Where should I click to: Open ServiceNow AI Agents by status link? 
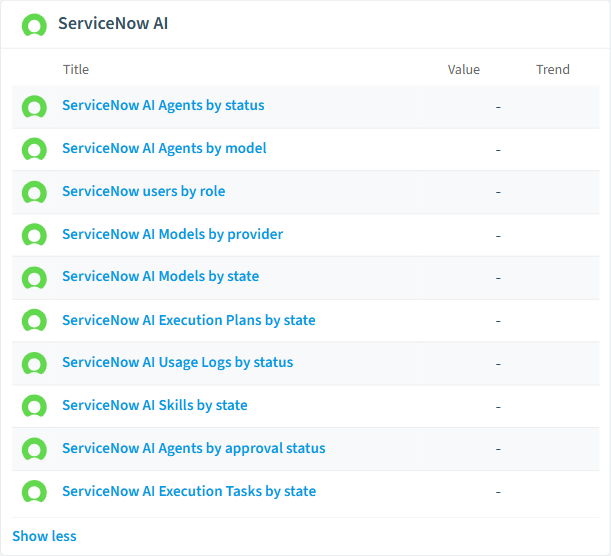[x=163, y=106]
